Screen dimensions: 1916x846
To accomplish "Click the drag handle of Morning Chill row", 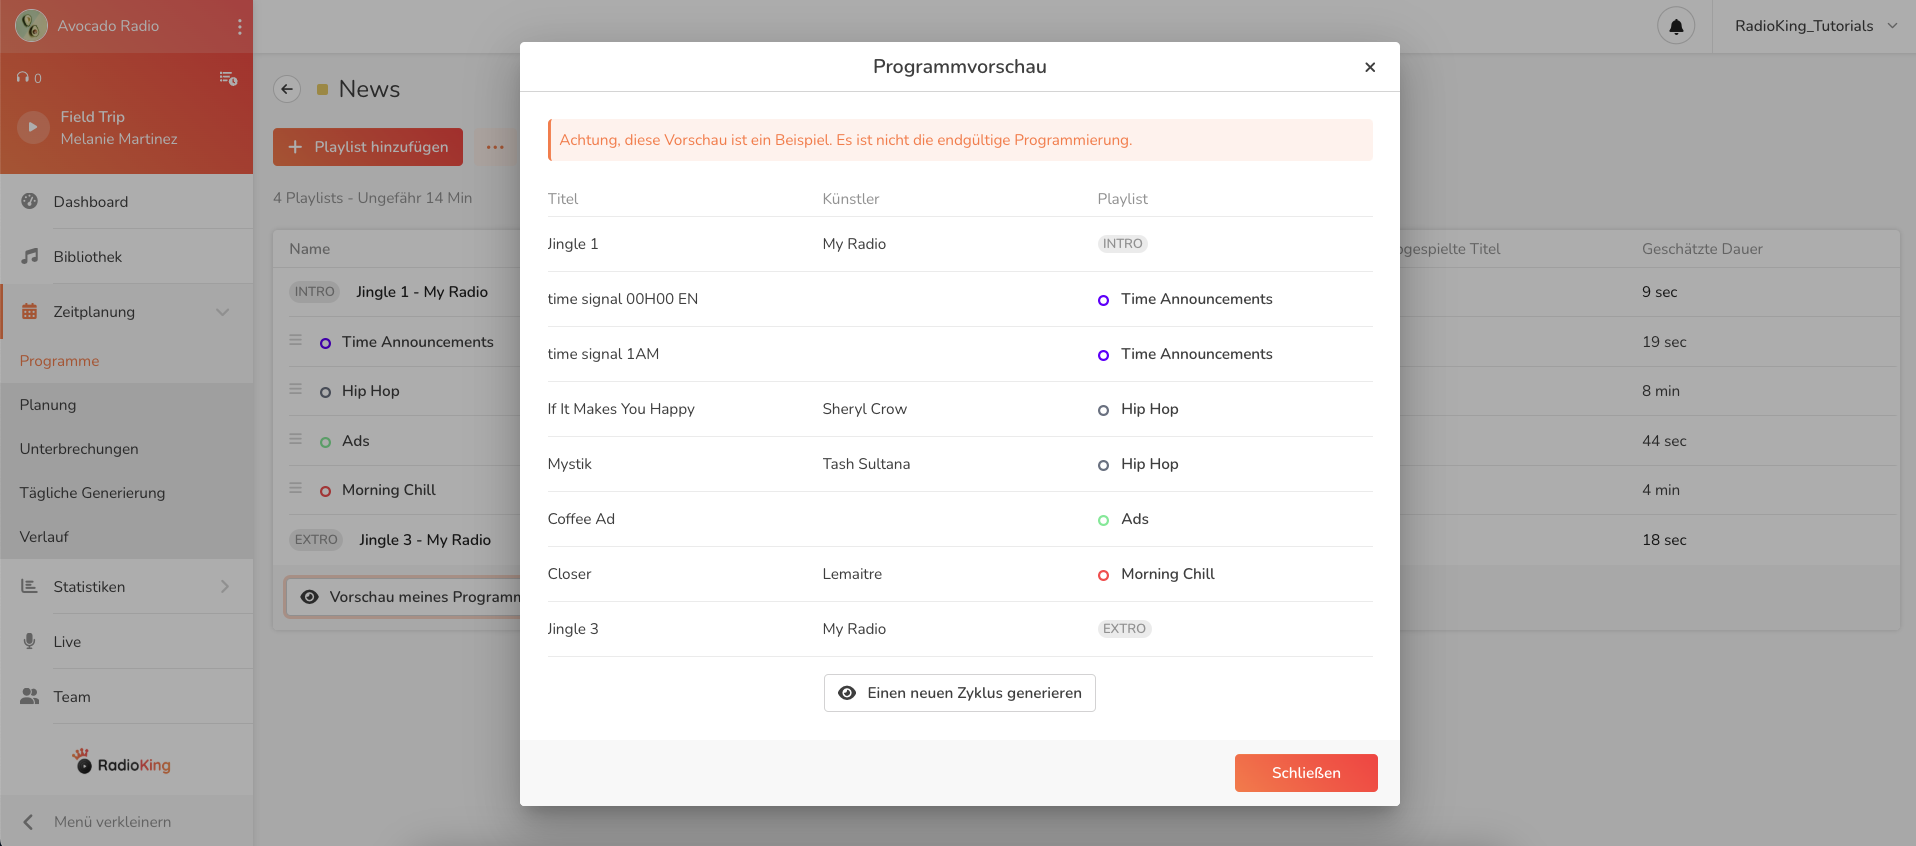I will (296, 488).
